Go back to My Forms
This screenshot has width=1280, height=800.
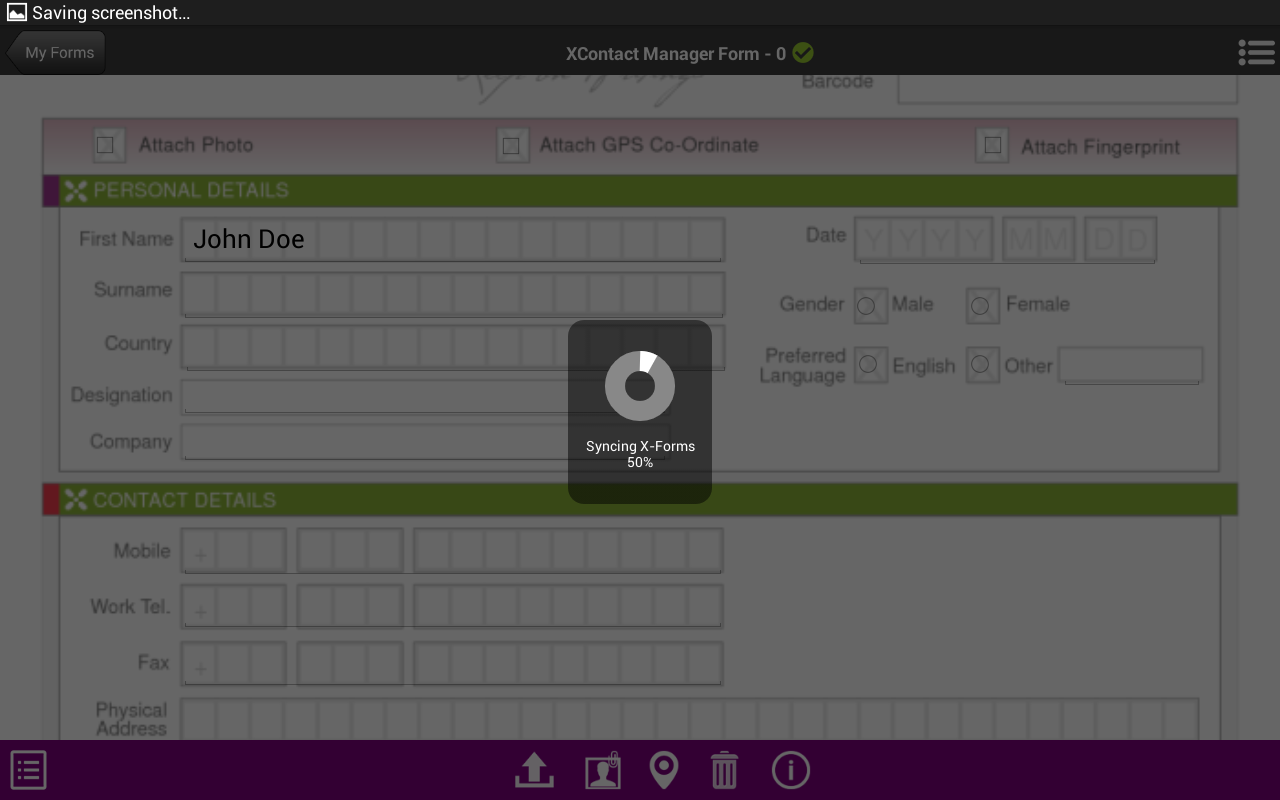pyautogui.click(x=56, y=52)
